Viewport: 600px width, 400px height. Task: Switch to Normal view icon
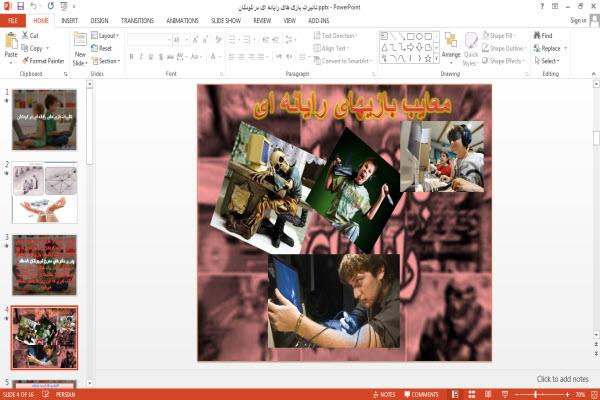tap(455, 394)
